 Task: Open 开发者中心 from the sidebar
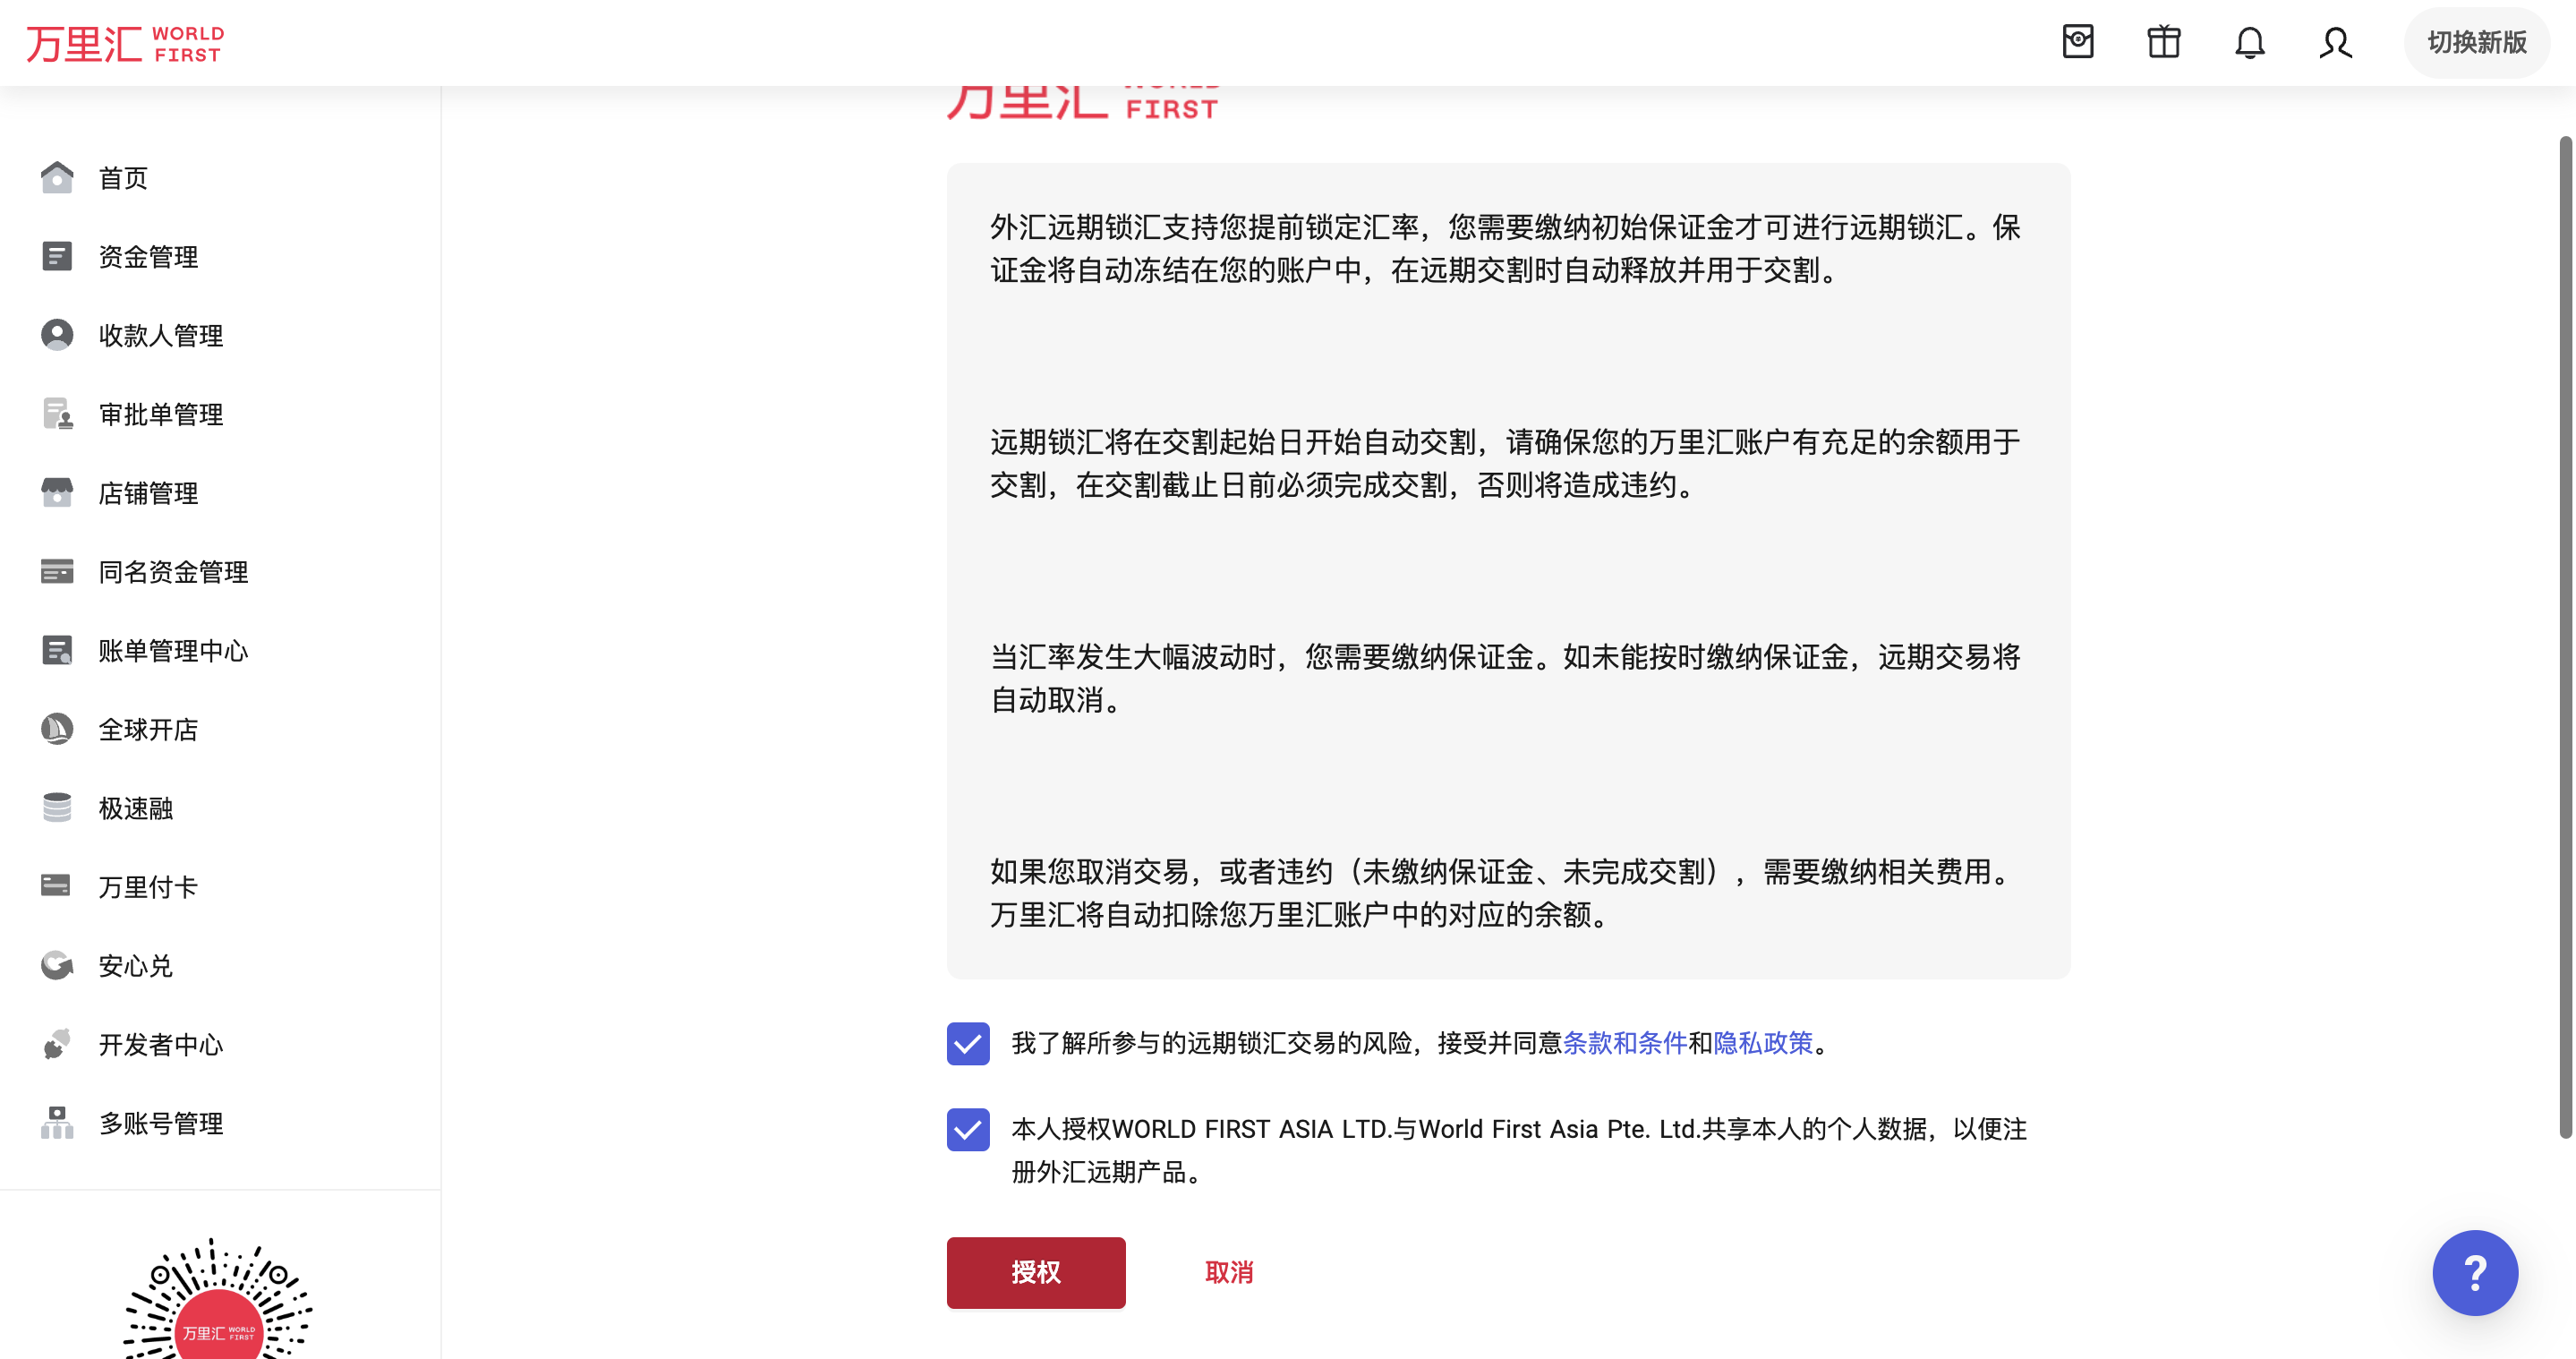pos(160,1045)
